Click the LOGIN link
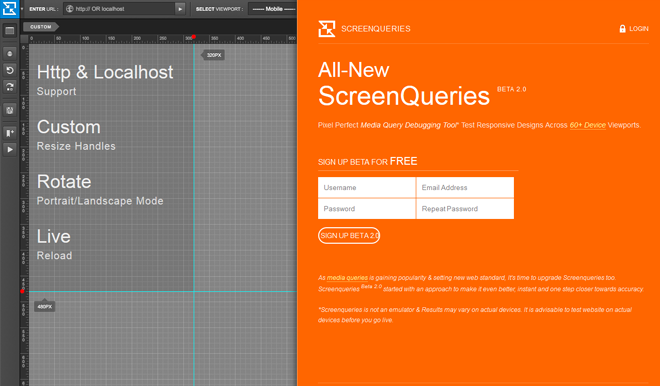Viewport: 660px width, 386px height. pos(639,29)
